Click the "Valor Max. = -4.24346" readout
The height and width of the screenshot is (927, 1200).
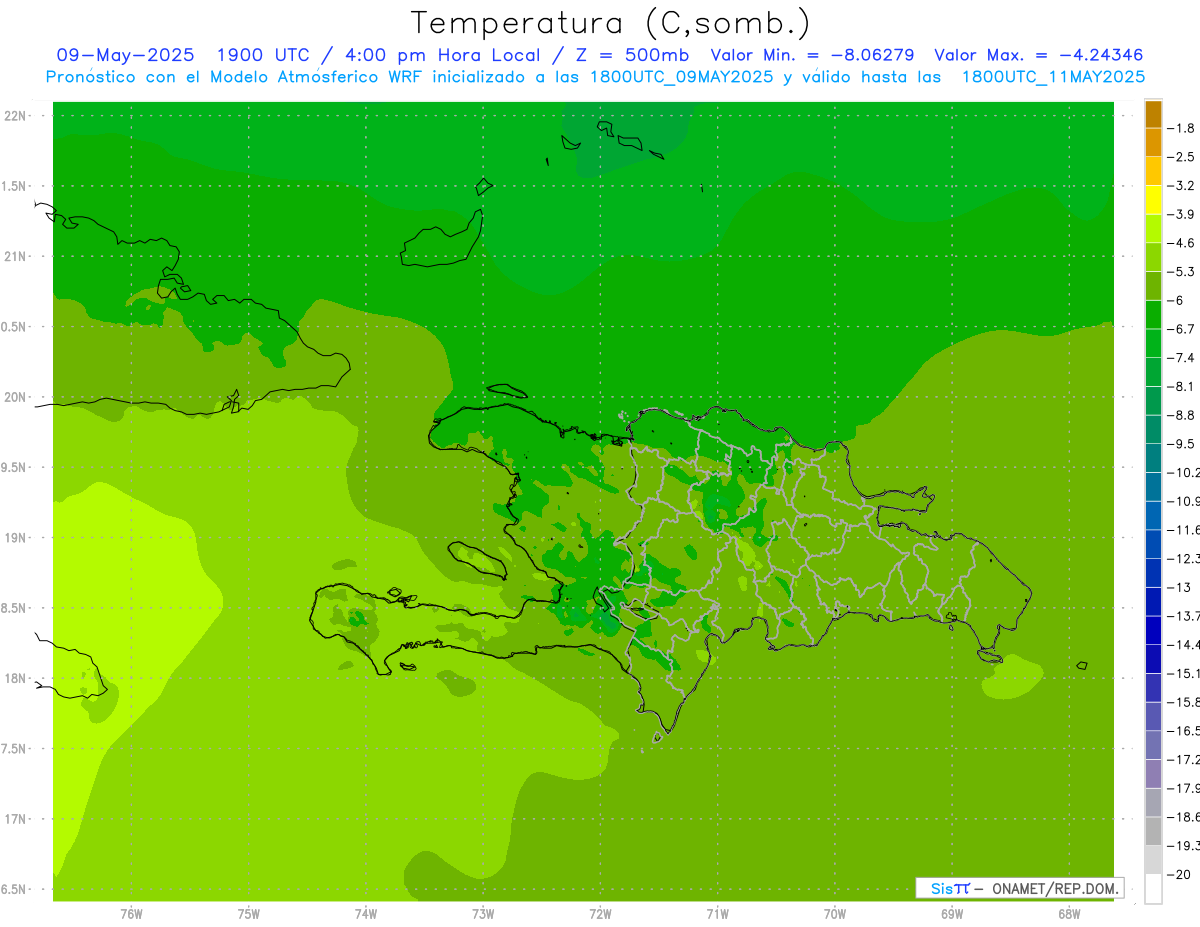click(1038, 55)
